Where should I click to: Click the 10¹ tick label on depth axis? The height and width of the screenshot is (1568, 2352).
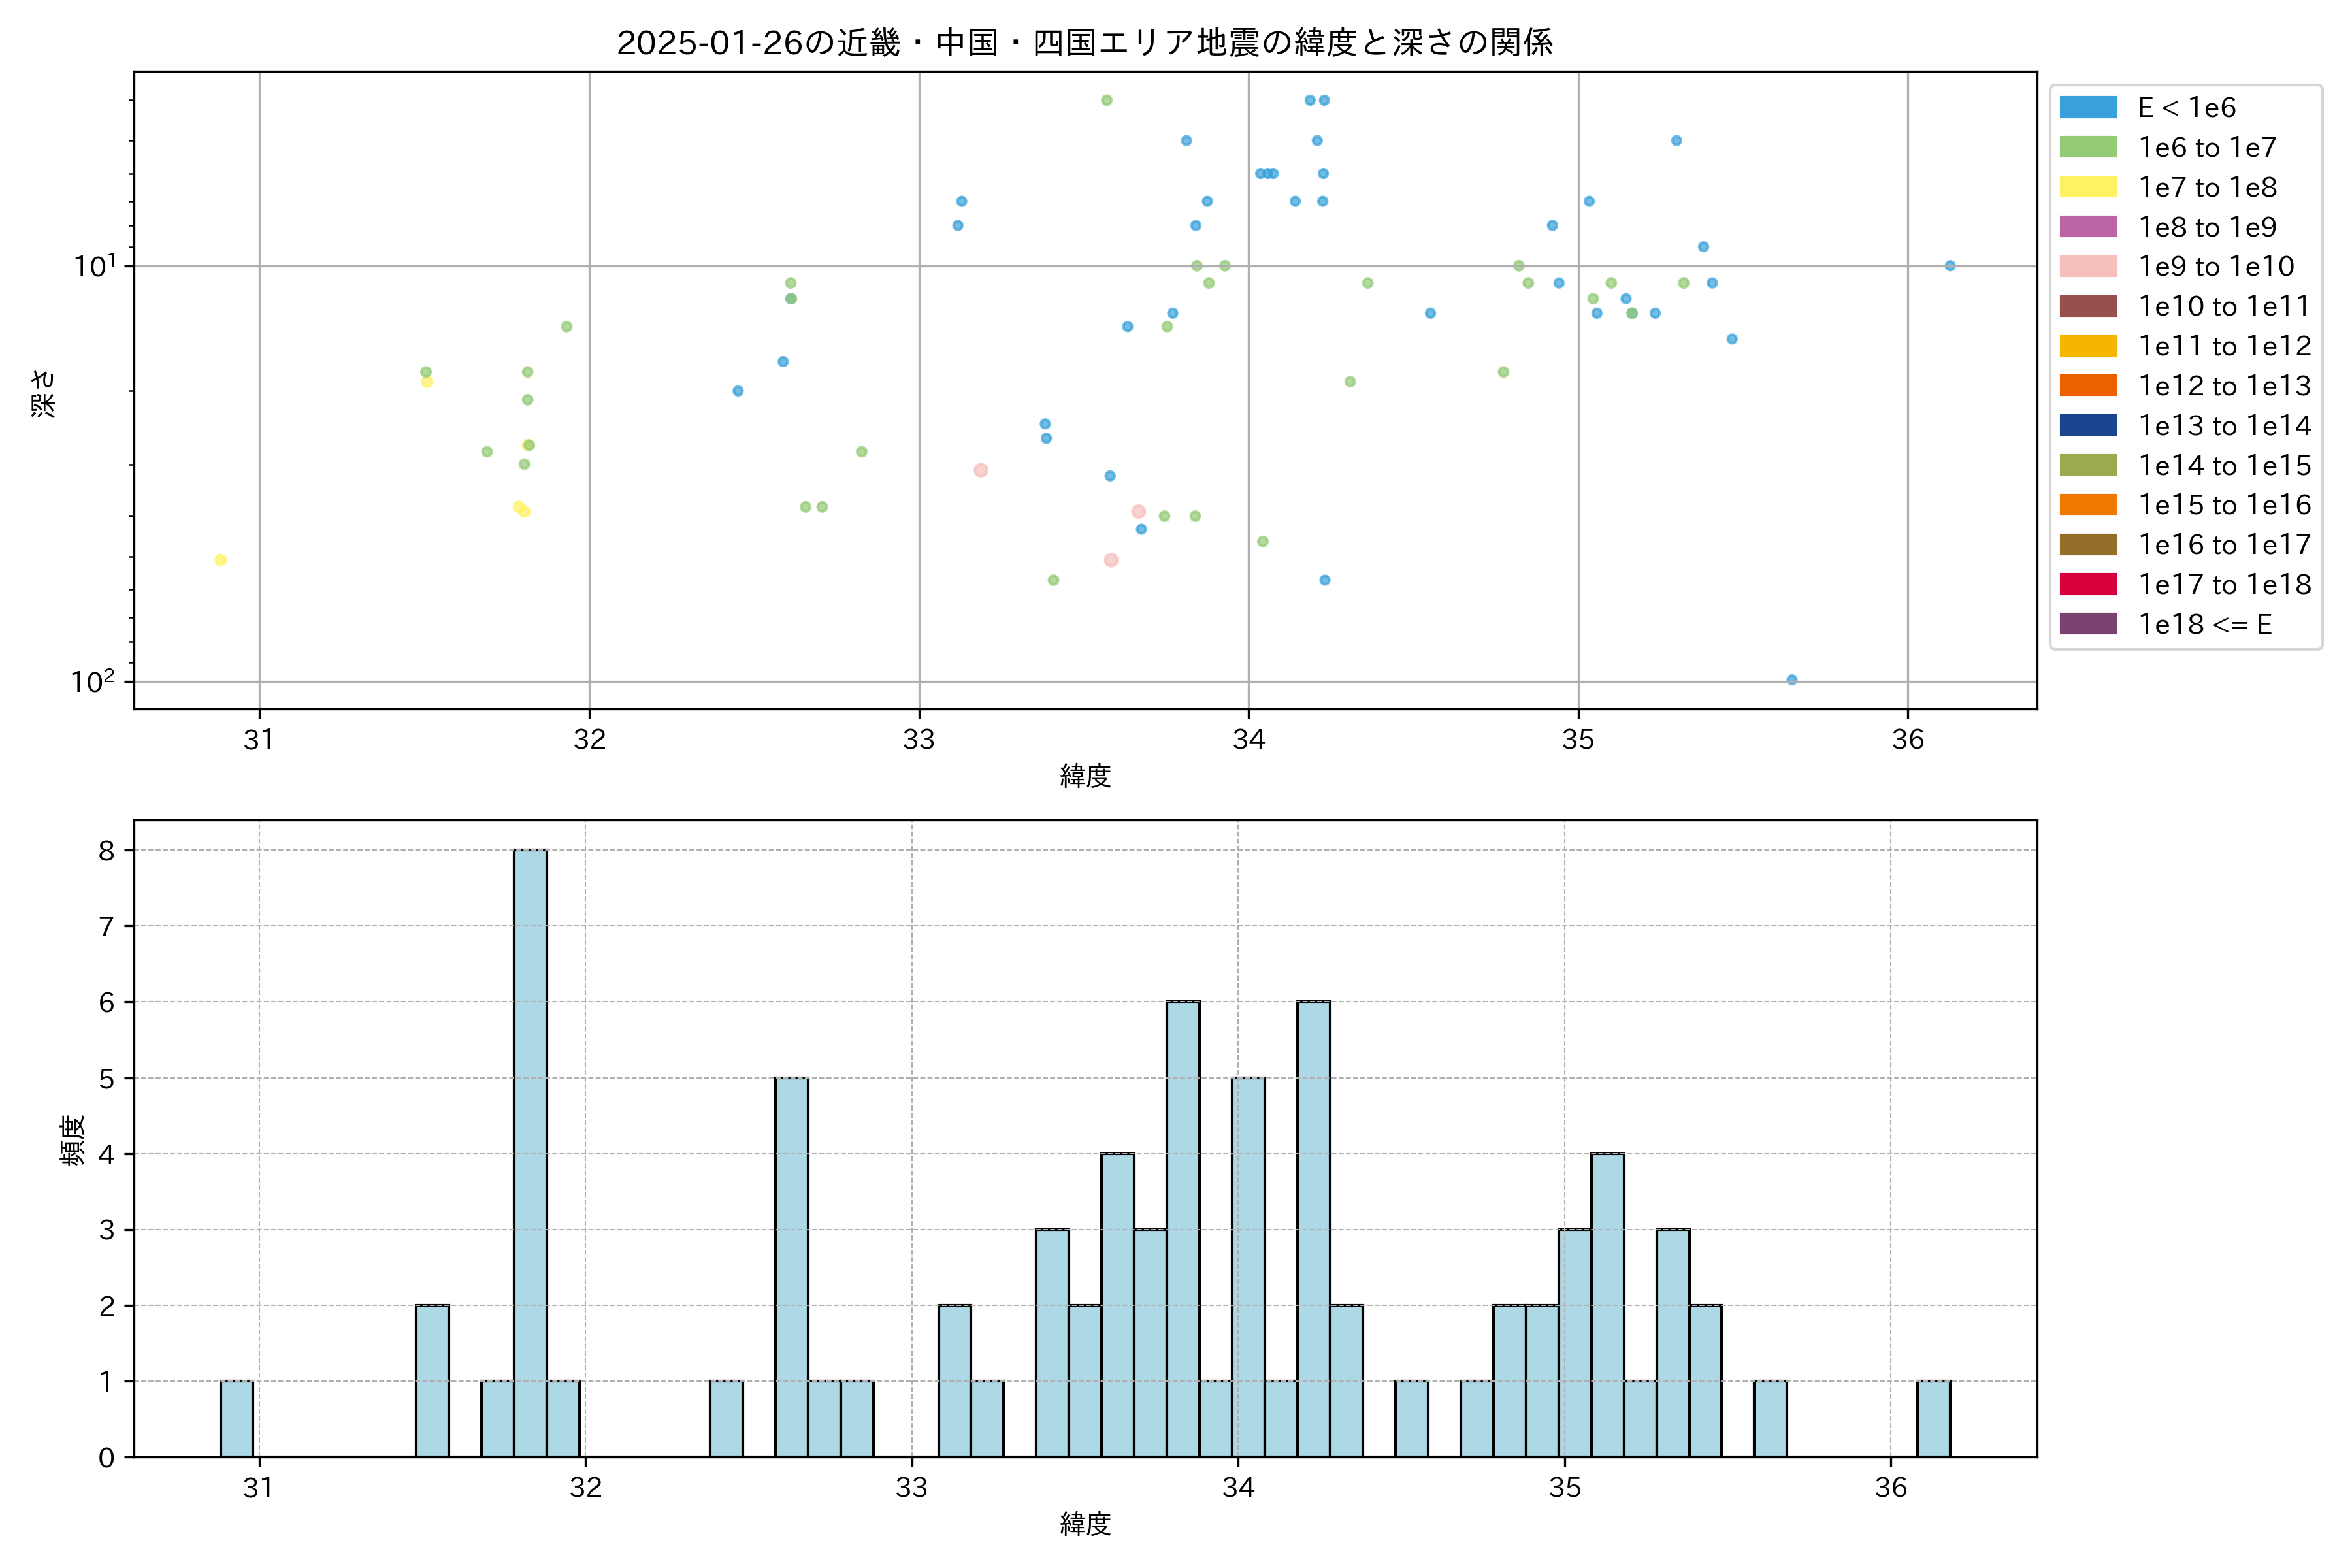point(94,266)
